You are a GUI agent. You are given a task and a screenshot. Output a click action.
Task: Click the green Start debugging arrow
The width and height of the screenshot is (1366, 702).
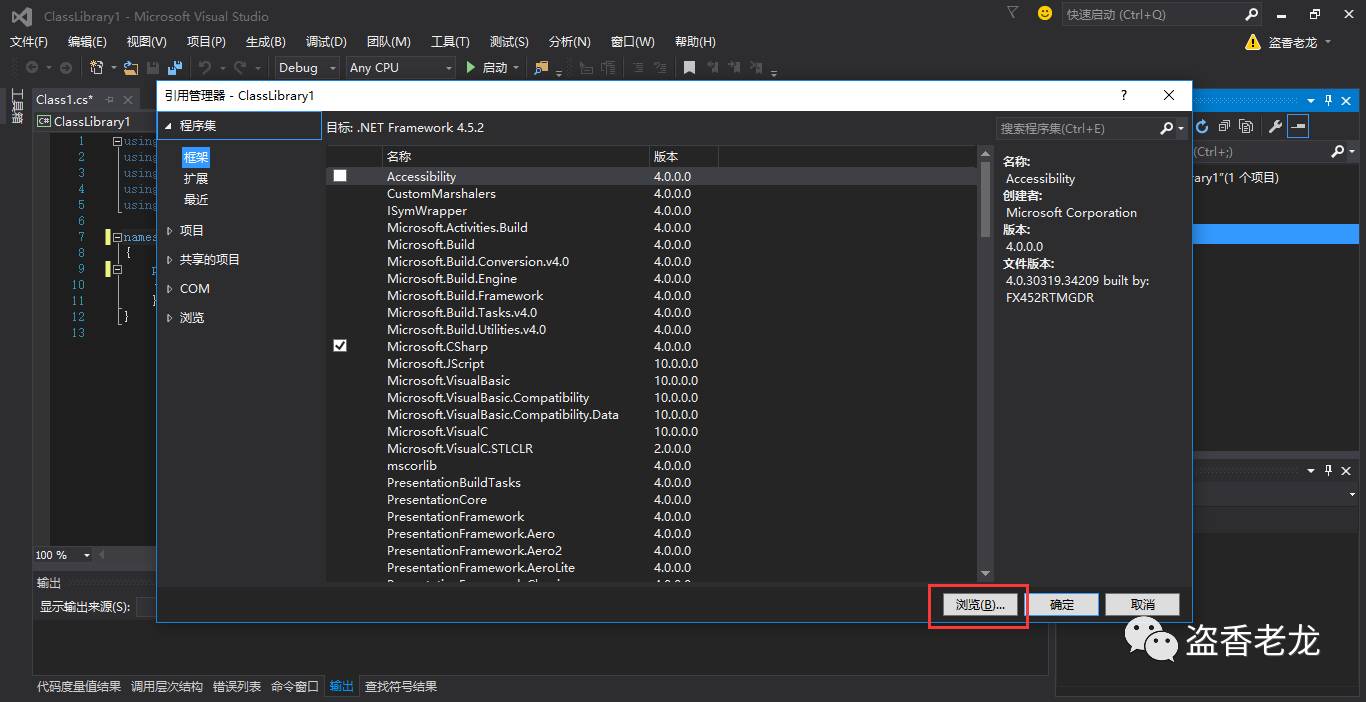tap(471, 67)
